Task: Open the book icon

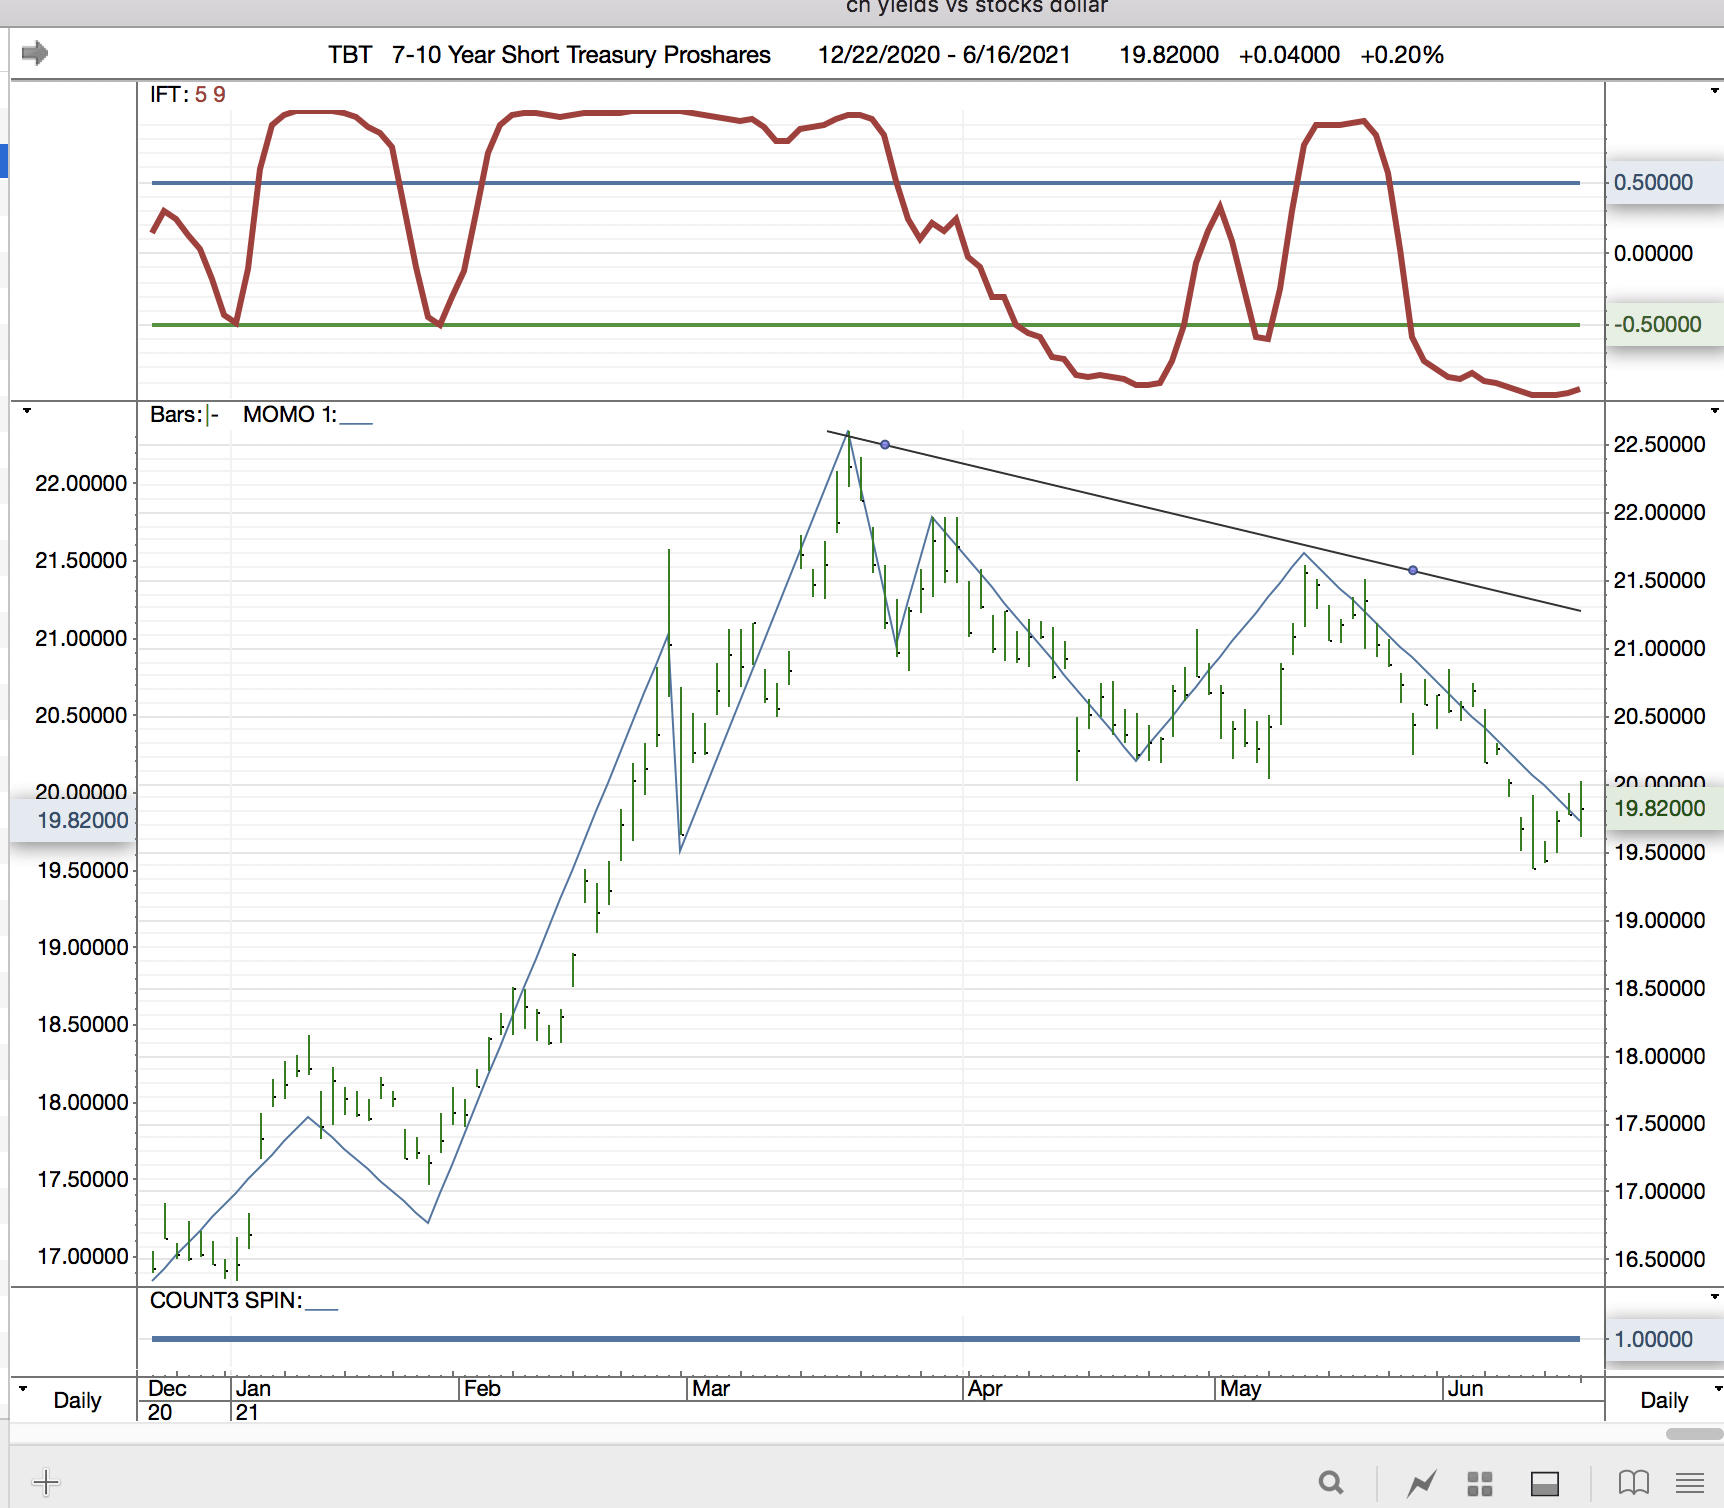Action: [1633, 1482]
